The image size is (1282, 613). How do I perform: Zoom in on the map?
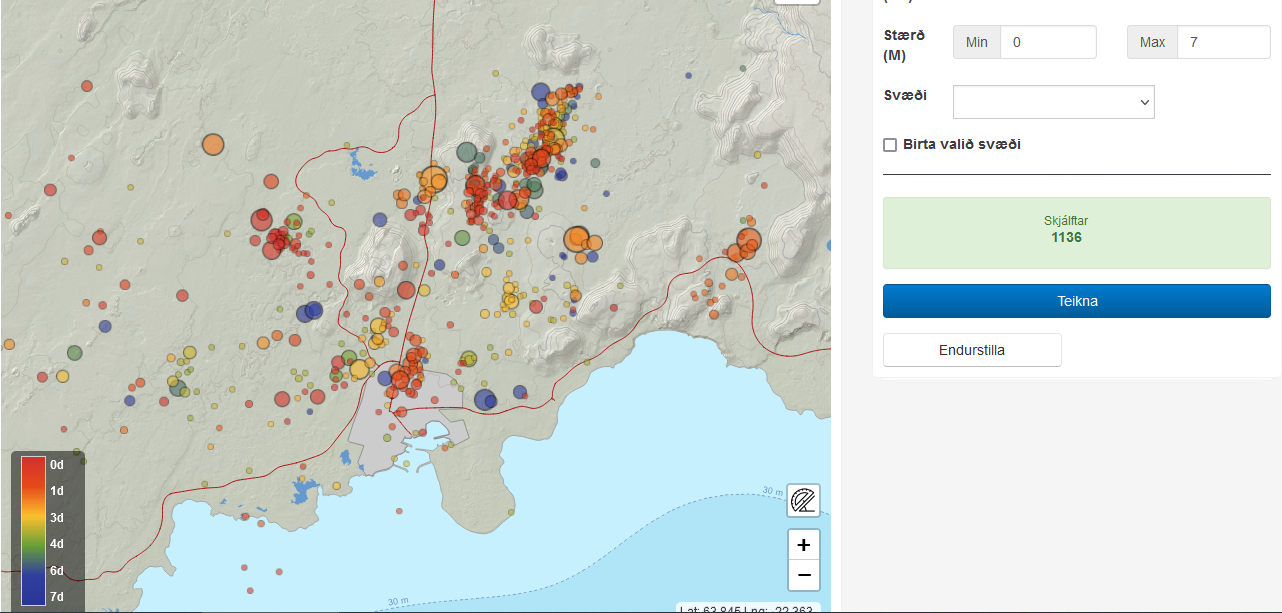[803, 545]
